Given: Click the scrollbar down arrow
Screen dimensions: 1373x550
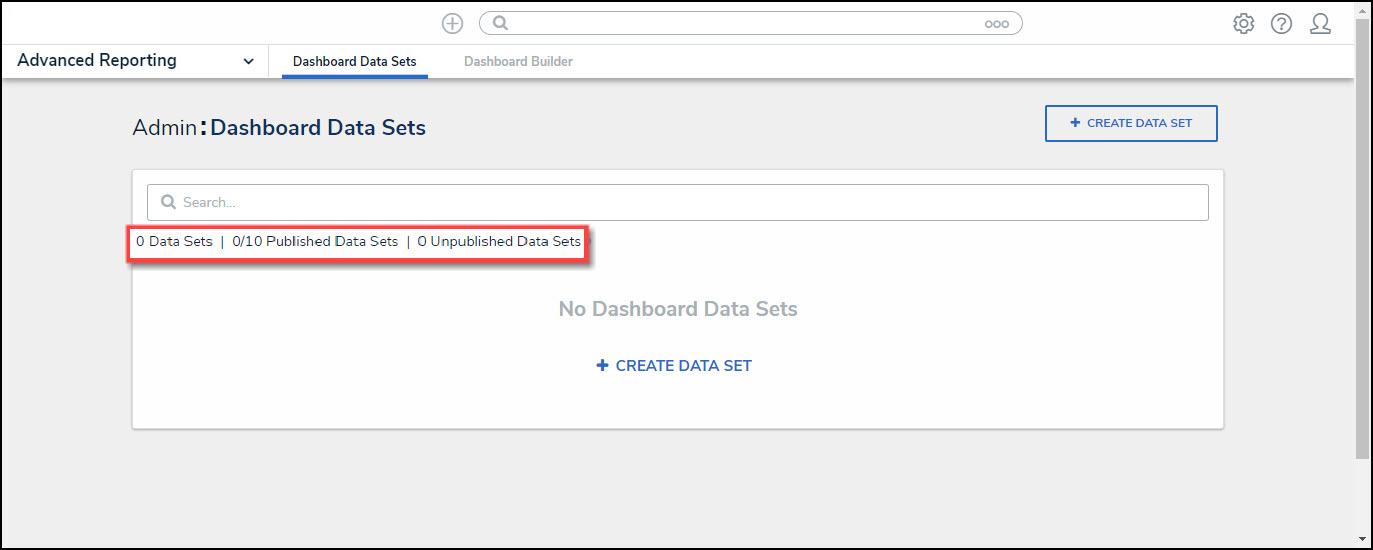Looking at the screenshot, I should click(1363, 539).
